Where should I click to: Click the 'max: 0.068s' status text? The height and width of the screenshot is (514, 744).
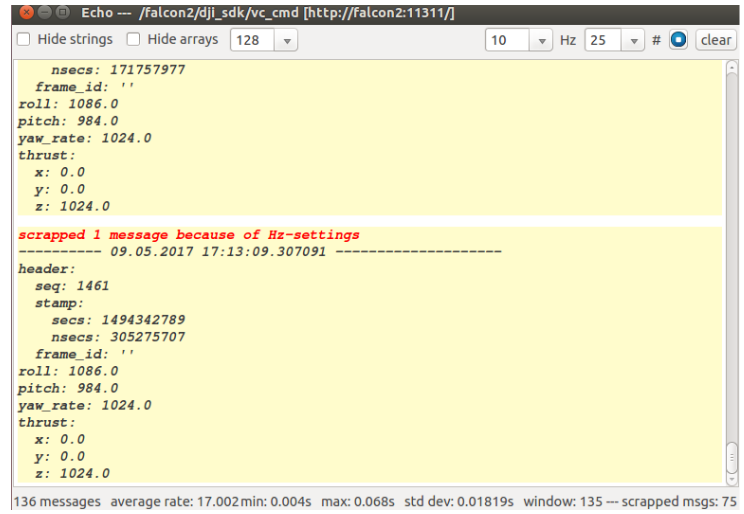pos(358,501)
